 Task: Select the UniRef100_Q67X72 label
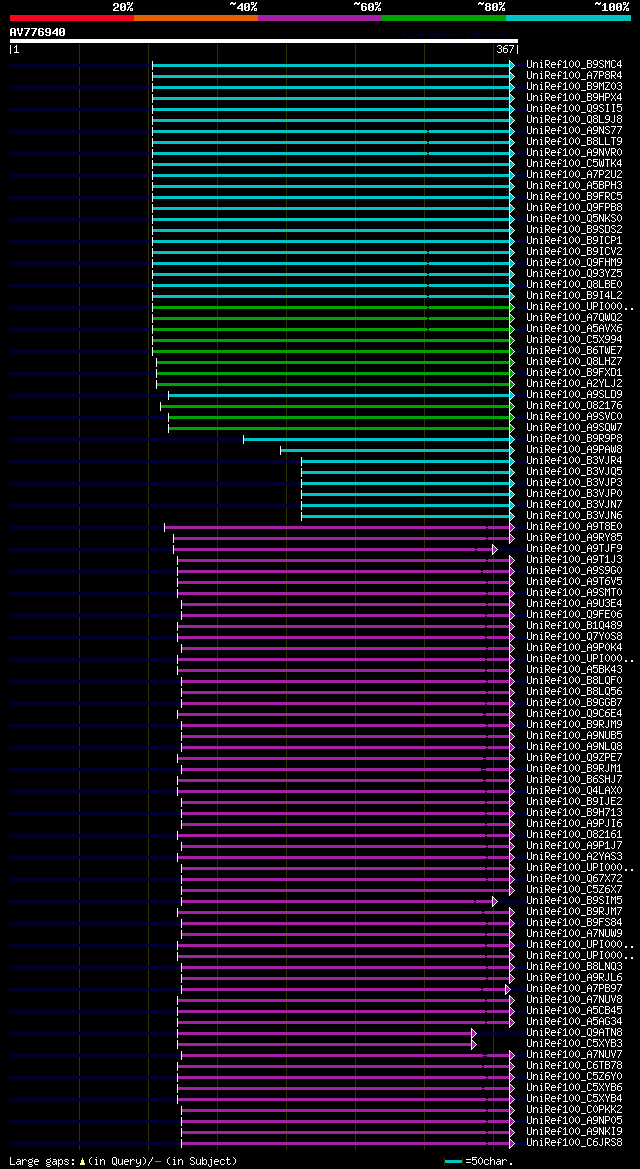coord(574,878)
